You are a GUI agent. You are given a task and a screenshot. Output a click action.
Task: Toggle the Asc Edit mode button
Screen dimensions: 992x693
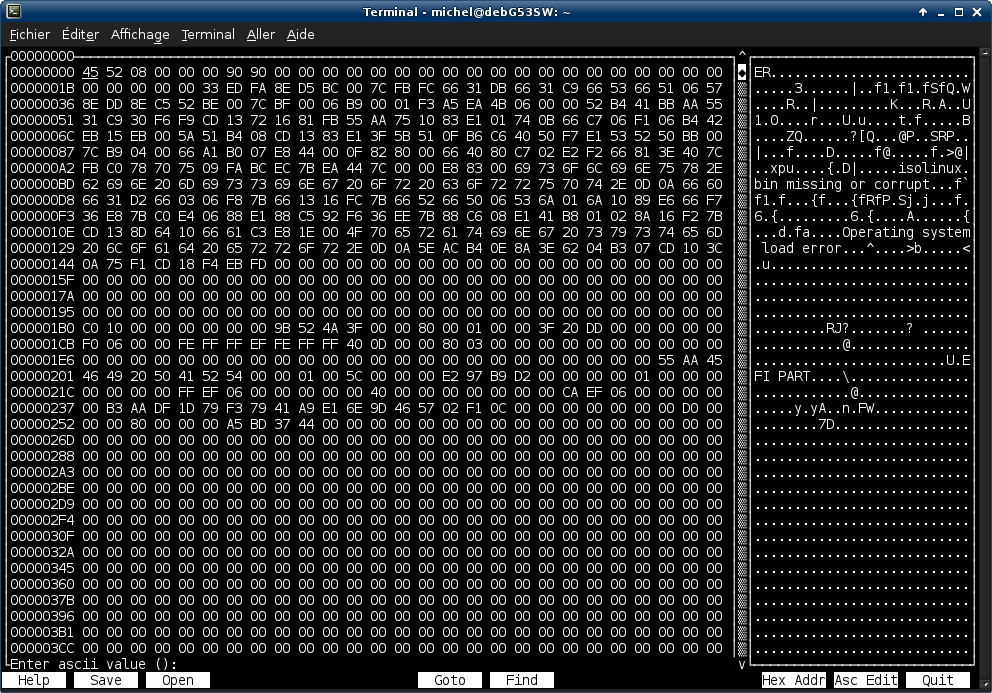pyautogui.click(x=865, y=680)
